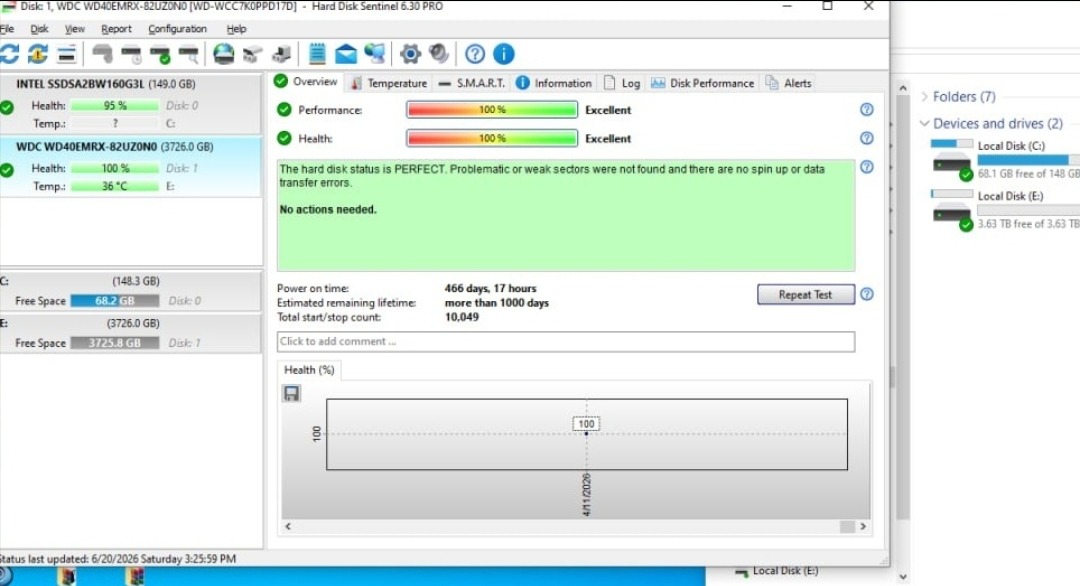
Task: Collapse the Folders (7) group in Explorer
Action: [924, 96]
